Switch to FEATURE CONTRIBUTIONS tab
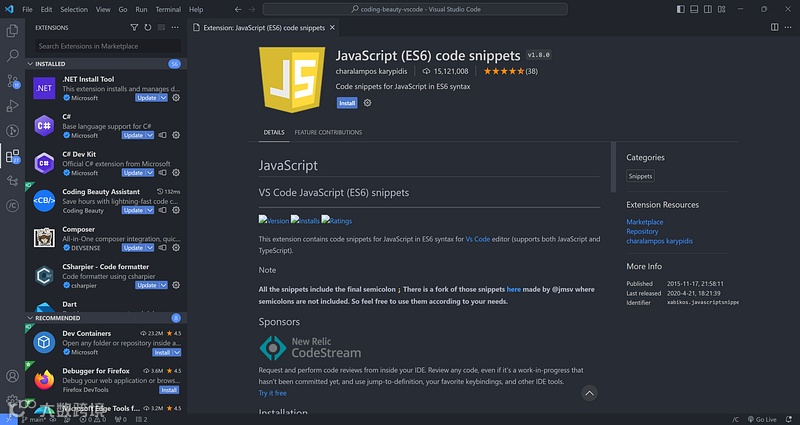This screenshot has height=425, width=800. (328, 132)
